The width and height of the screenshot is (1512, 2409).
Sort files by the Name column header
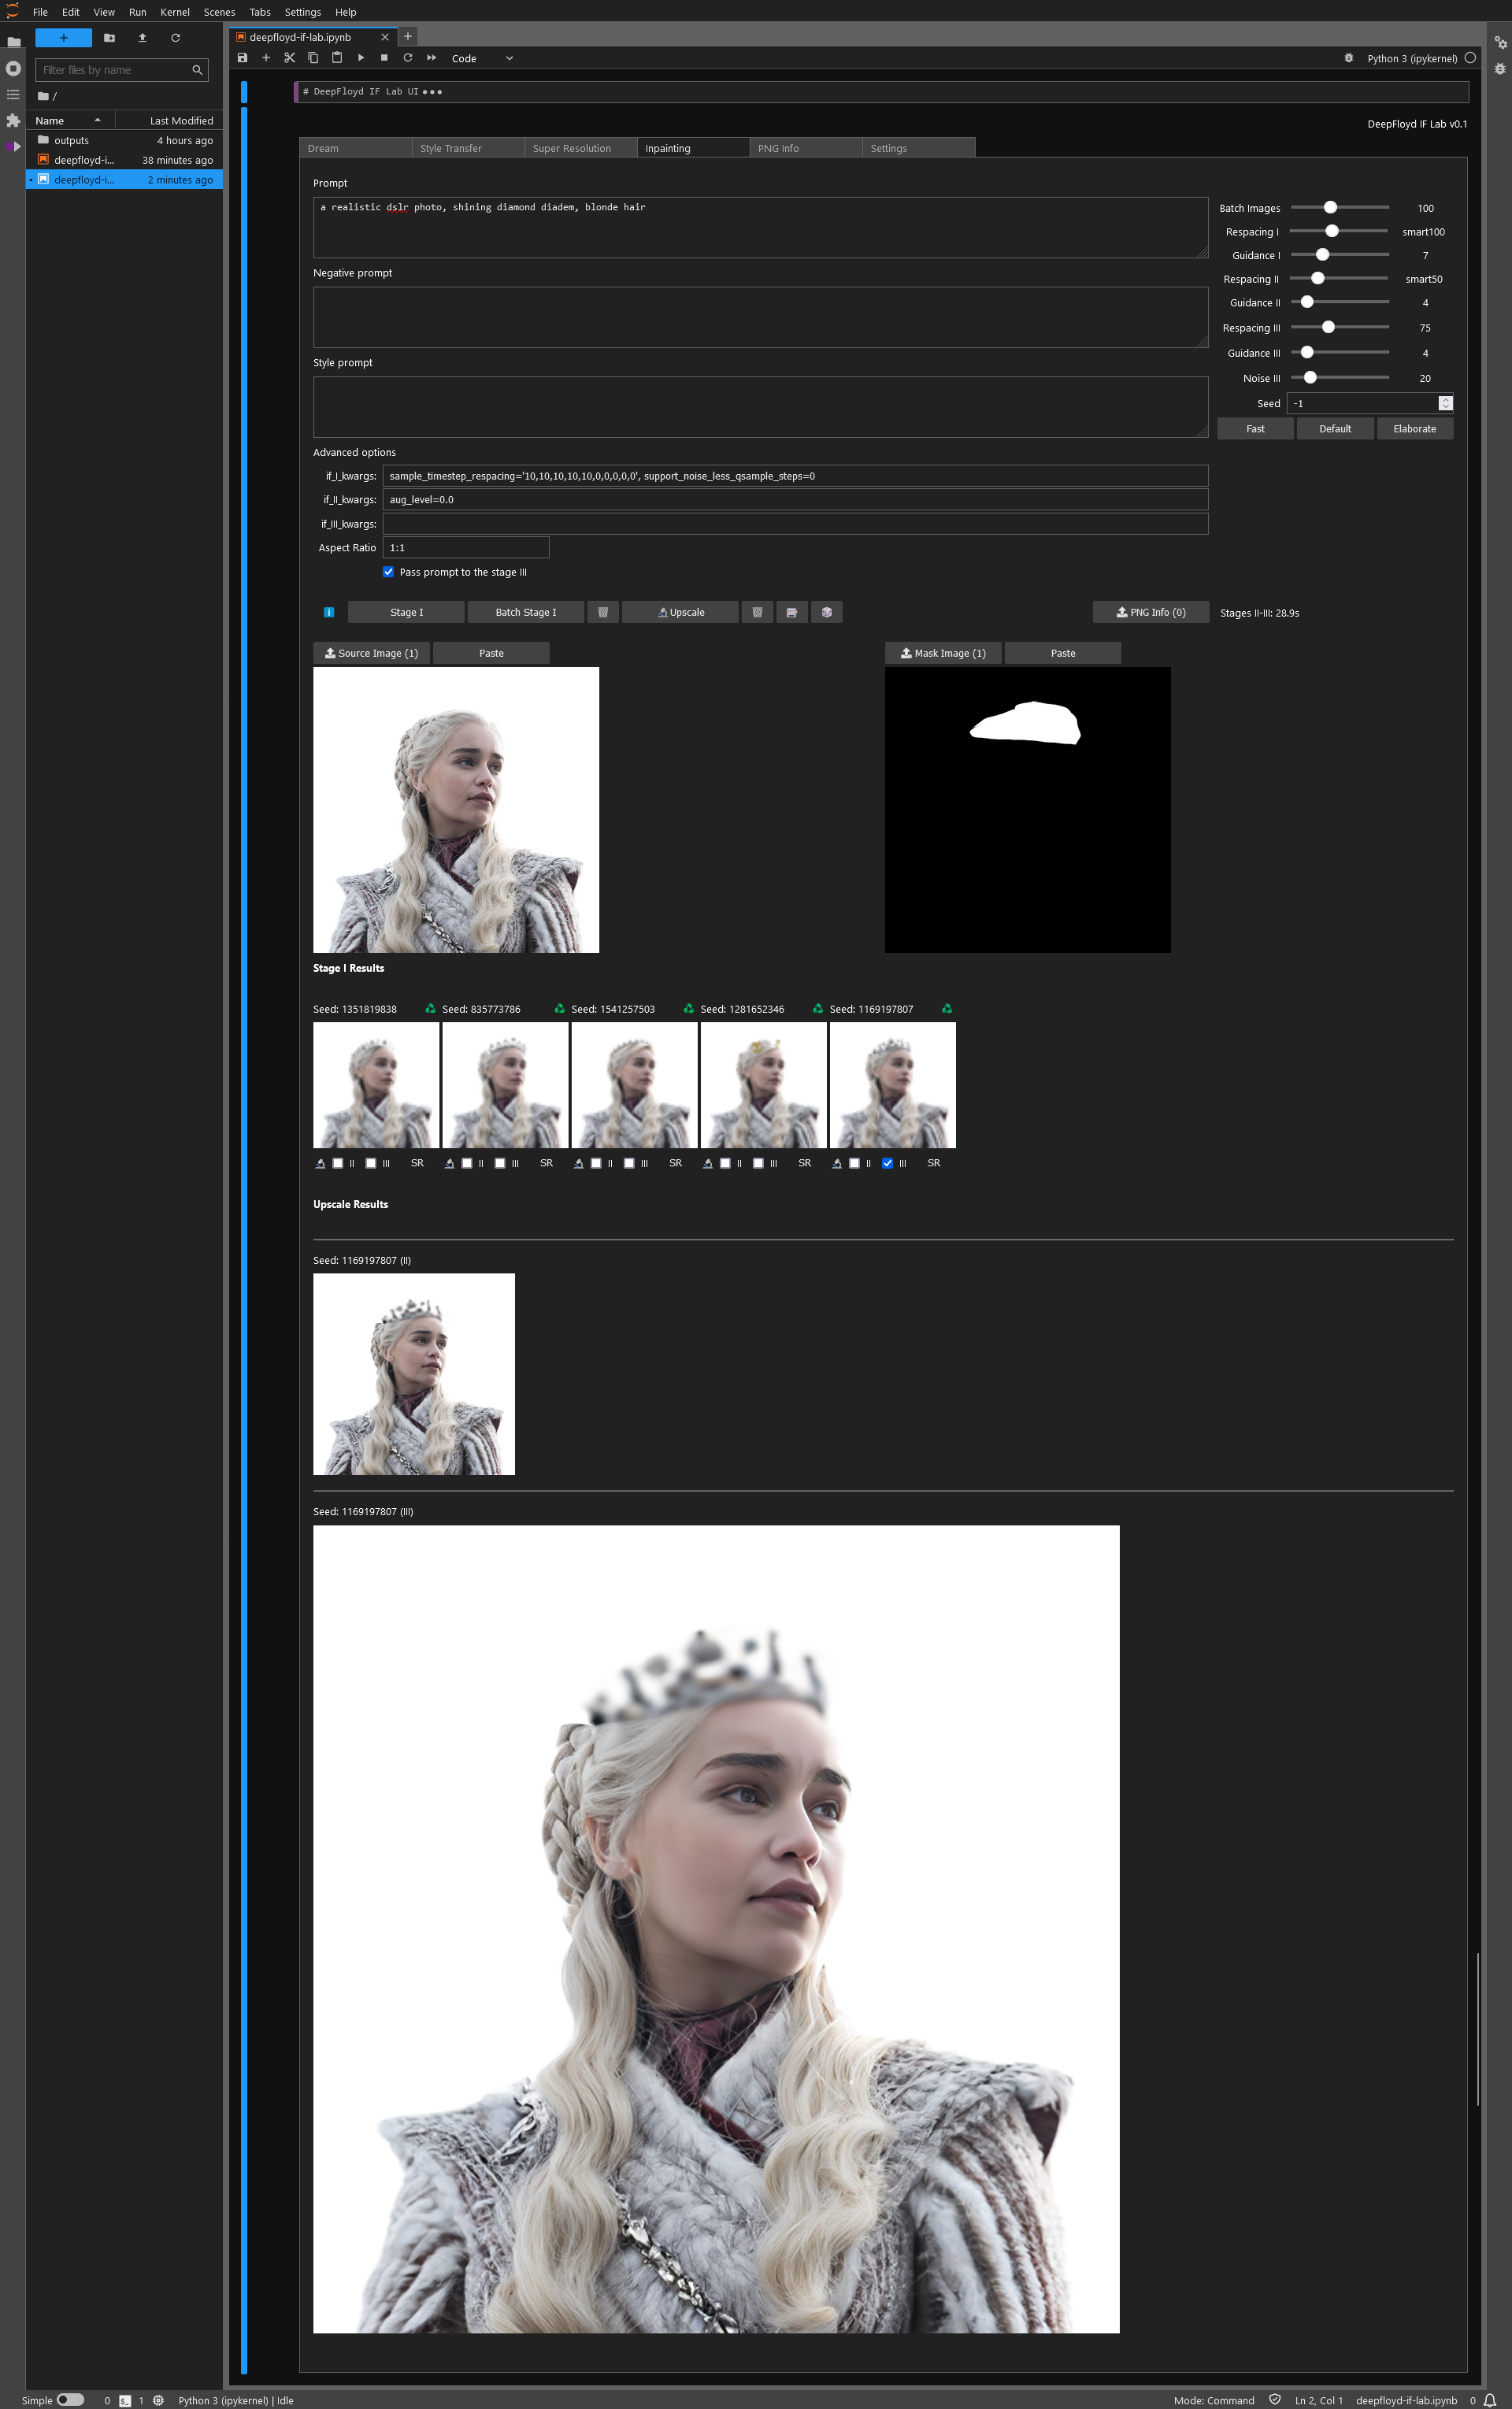click(70, 120)
